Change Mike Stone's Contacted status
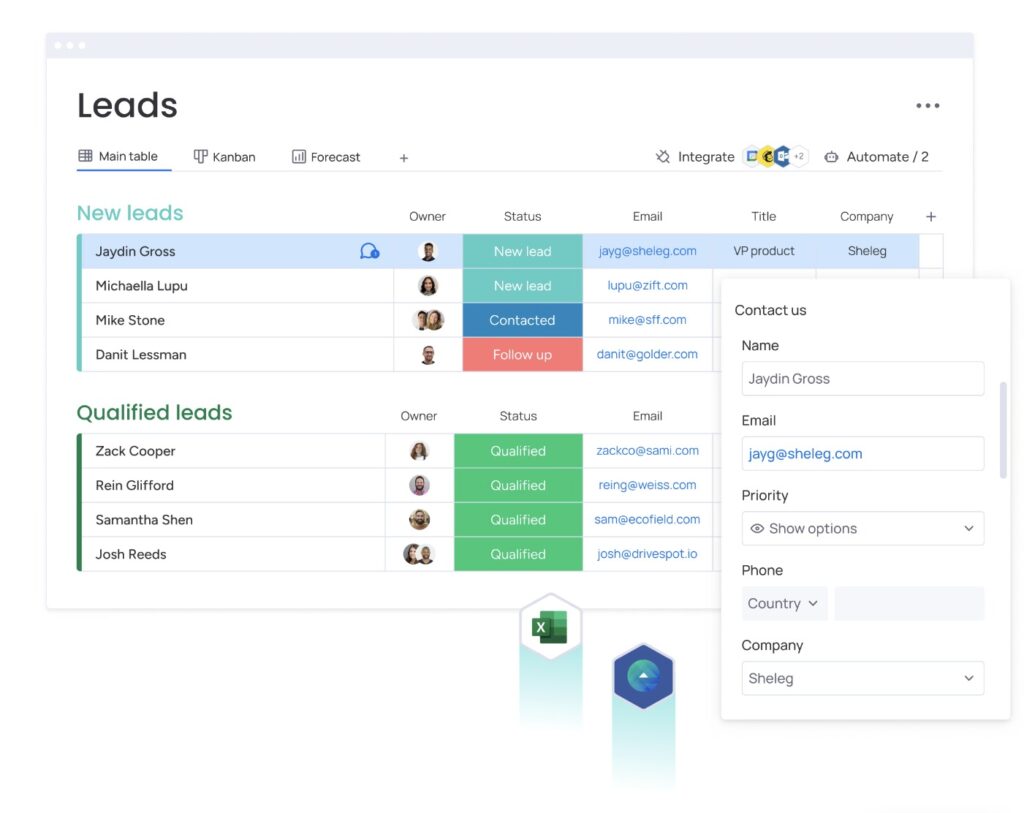Viewport: 1024px width, 813px height. pyautogui.click(x=522, y=320)
